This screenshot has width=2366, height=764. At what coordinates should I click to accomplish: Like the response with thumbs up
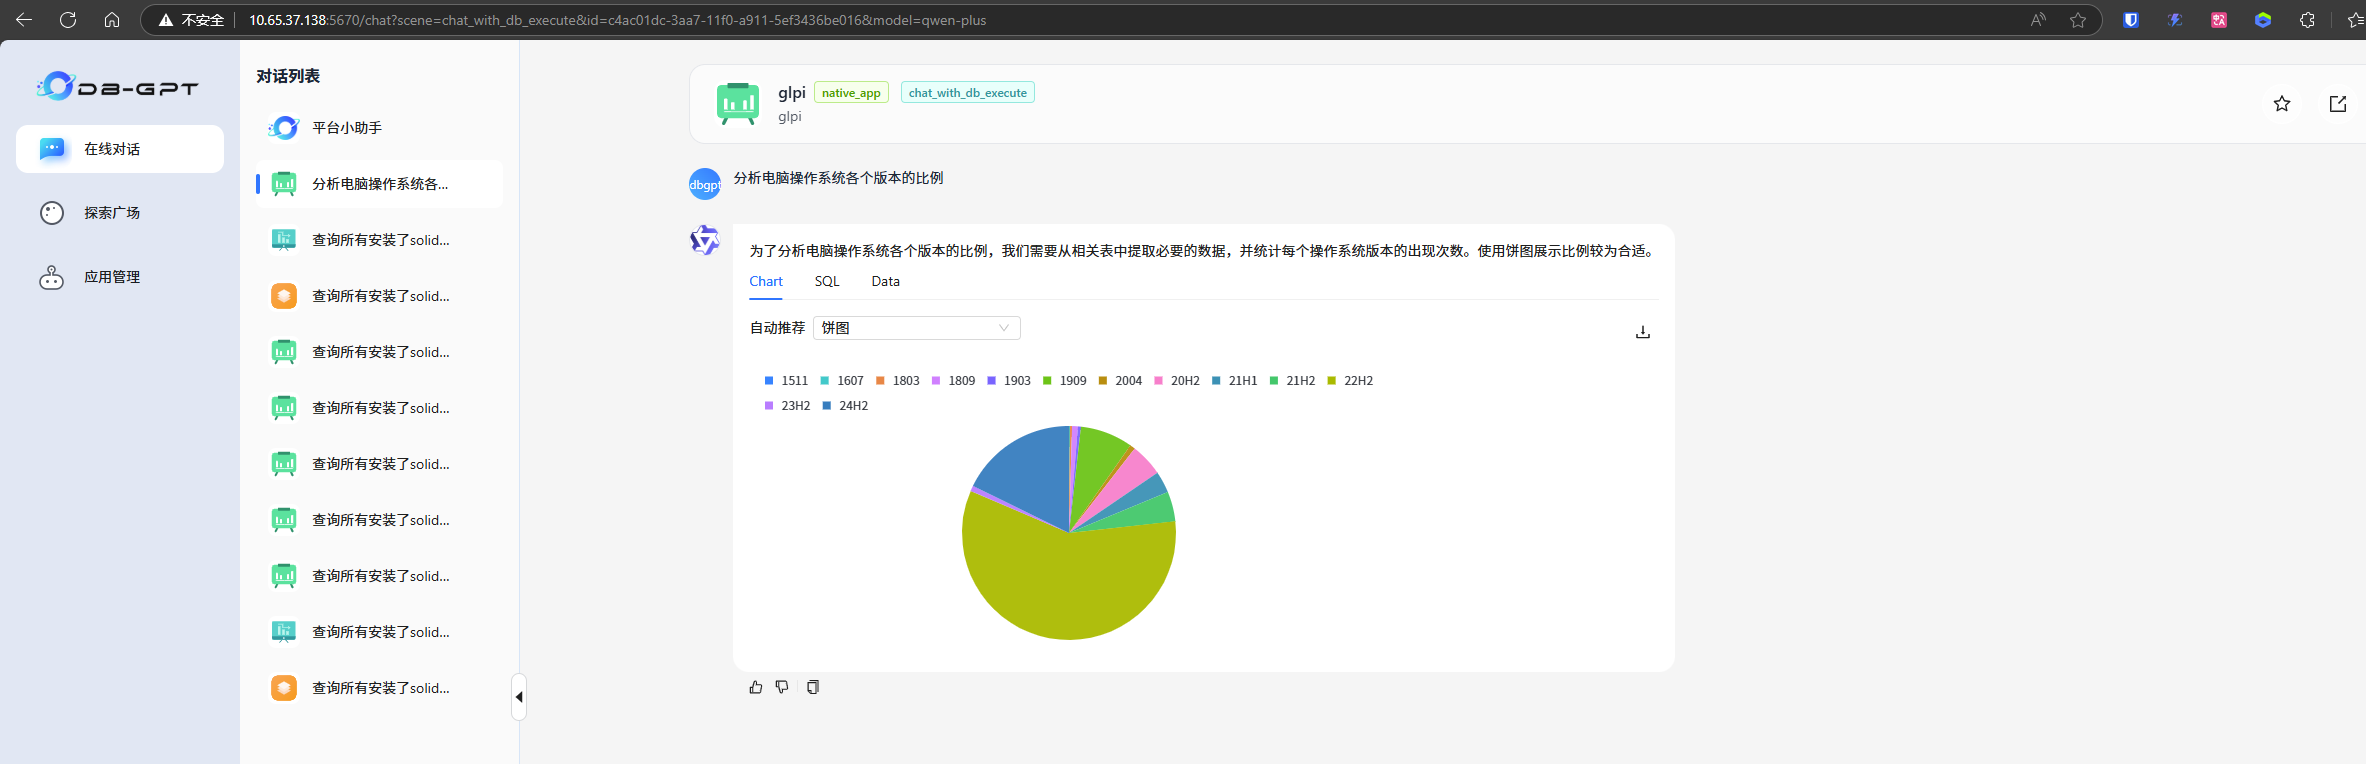click(756, 687)
